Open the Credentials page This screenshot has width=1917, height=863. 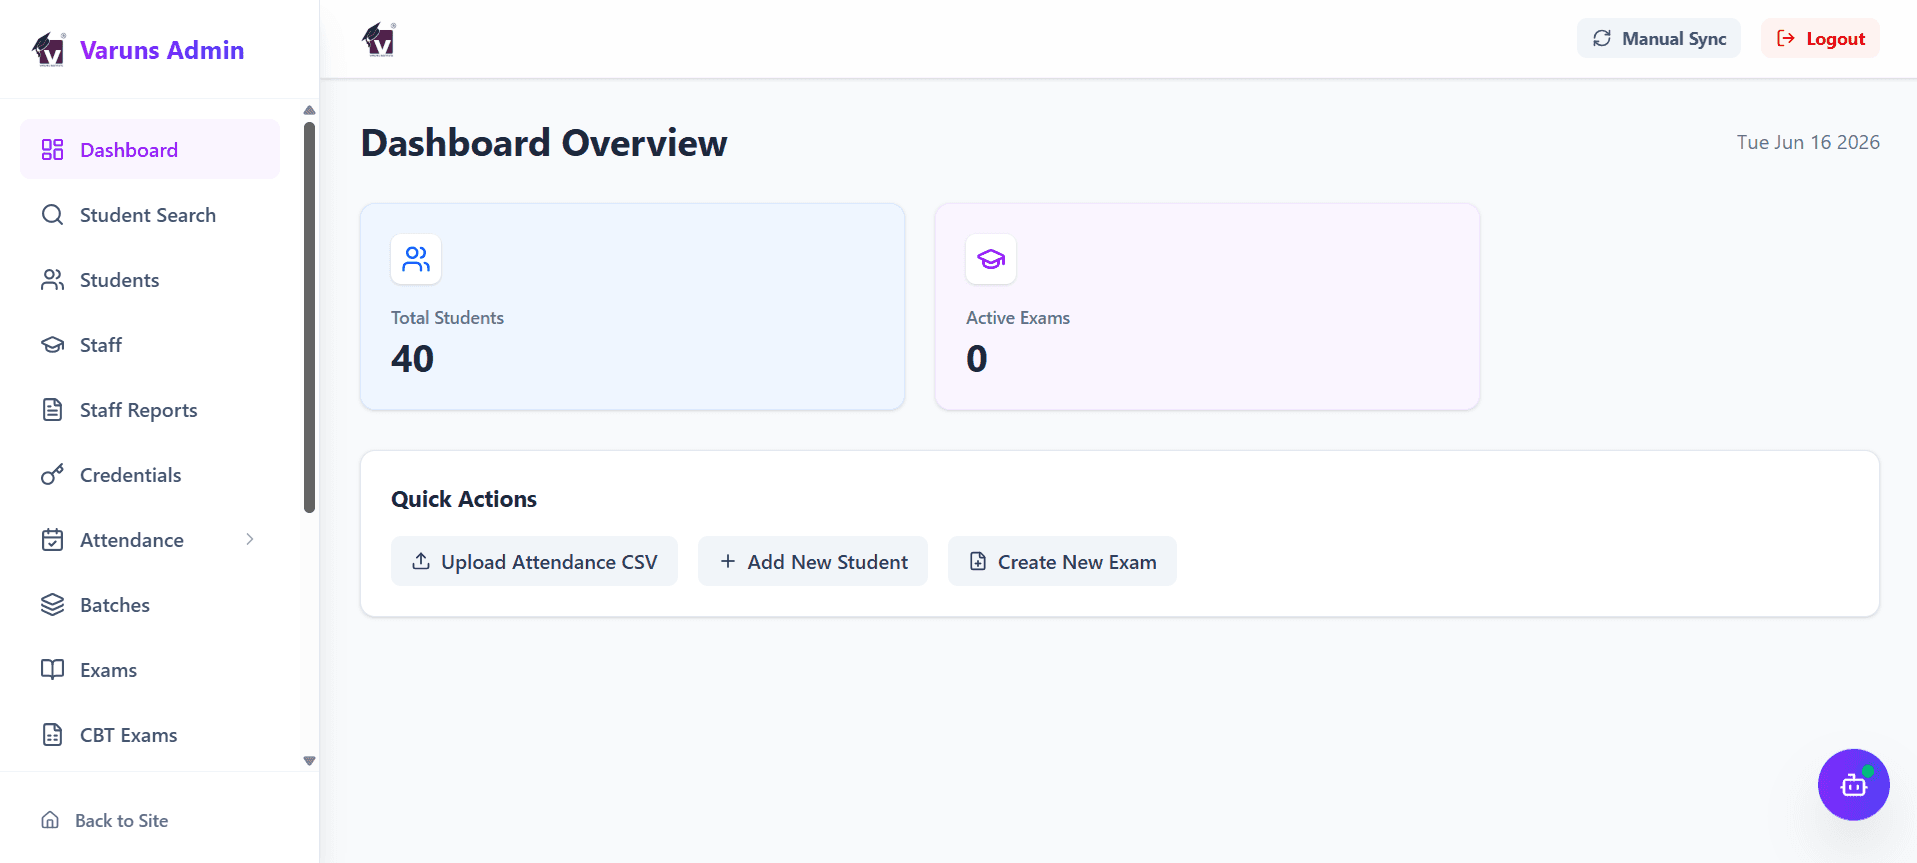click(x=150, y=475)
